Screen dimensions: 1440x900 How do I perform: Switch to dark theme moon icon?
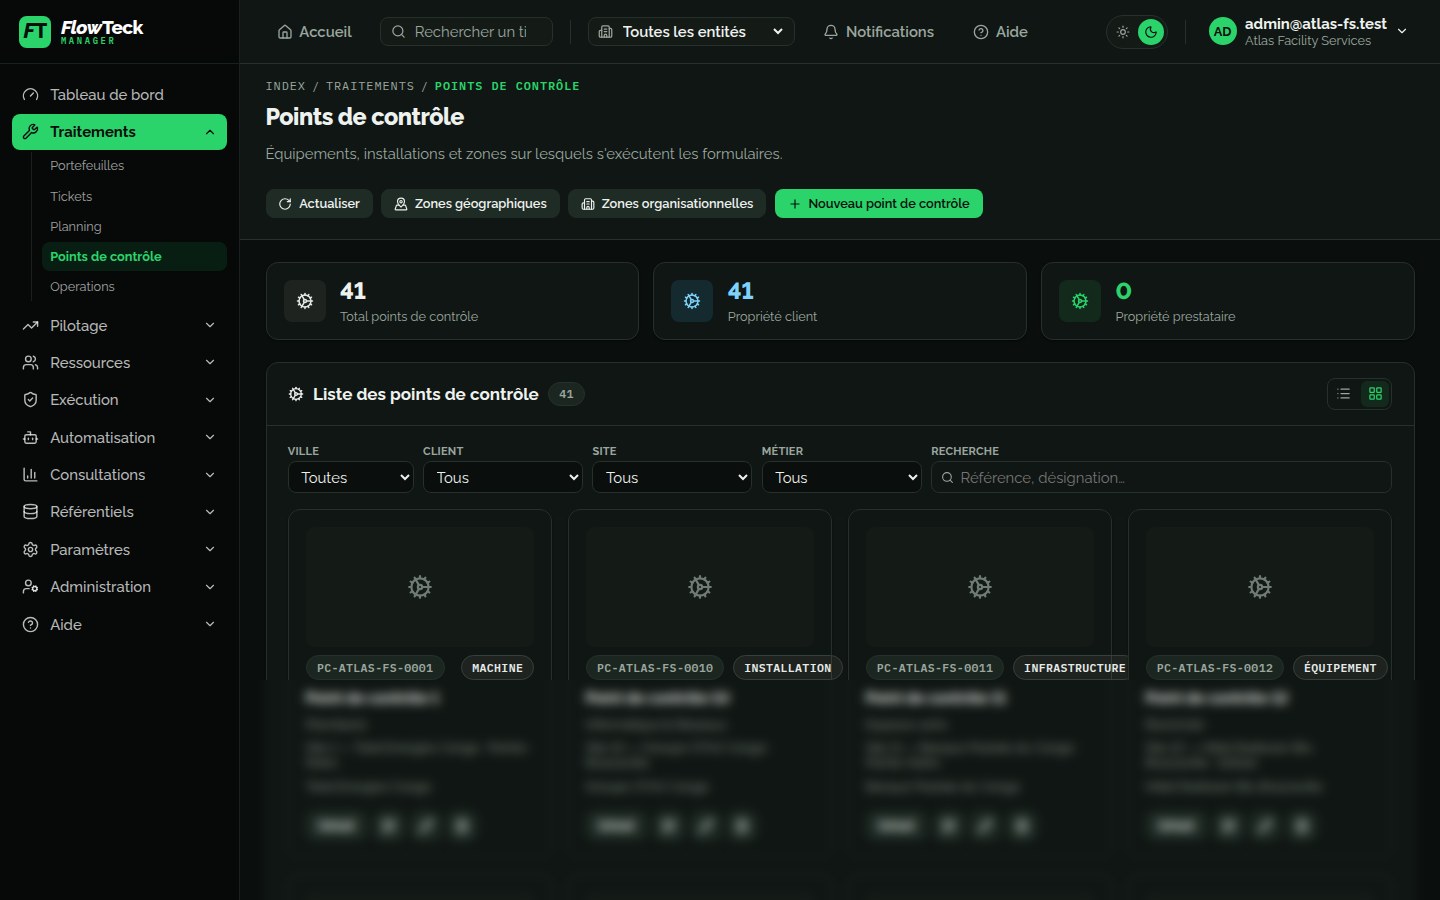(x=1151, y=32)
